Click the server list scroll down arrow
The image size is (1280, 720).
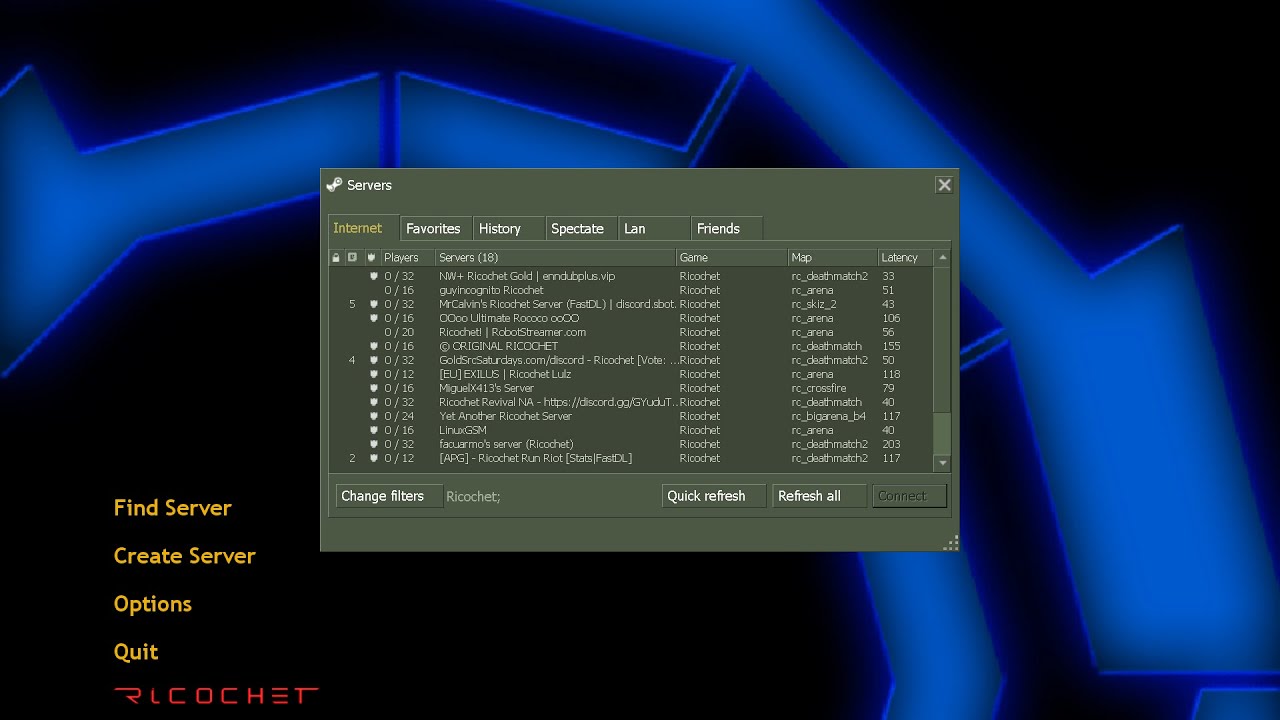(942, 463)
